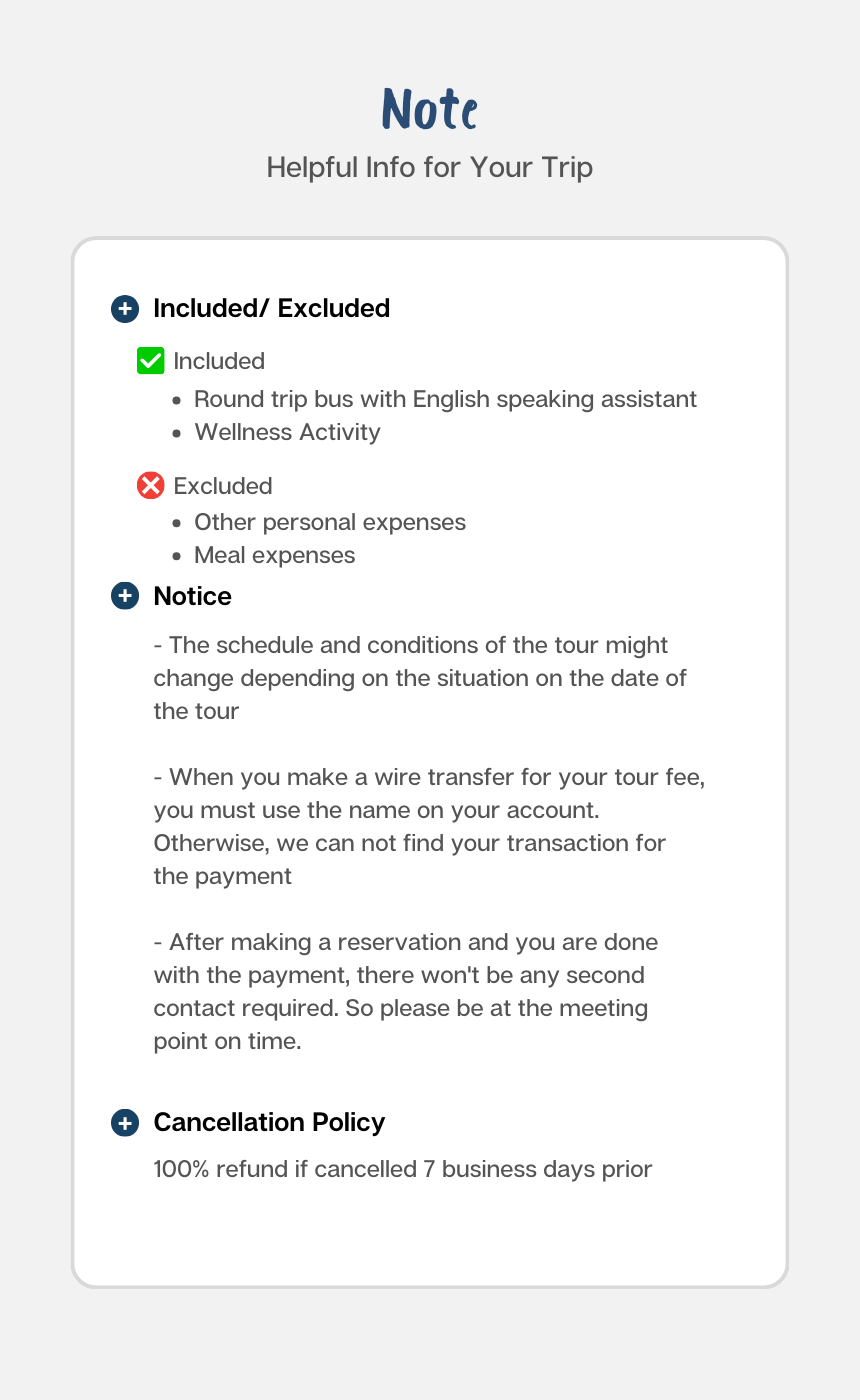Screen dimensions: 860x1400
Task: Select the Excluded label
Action: click(223, 486)
